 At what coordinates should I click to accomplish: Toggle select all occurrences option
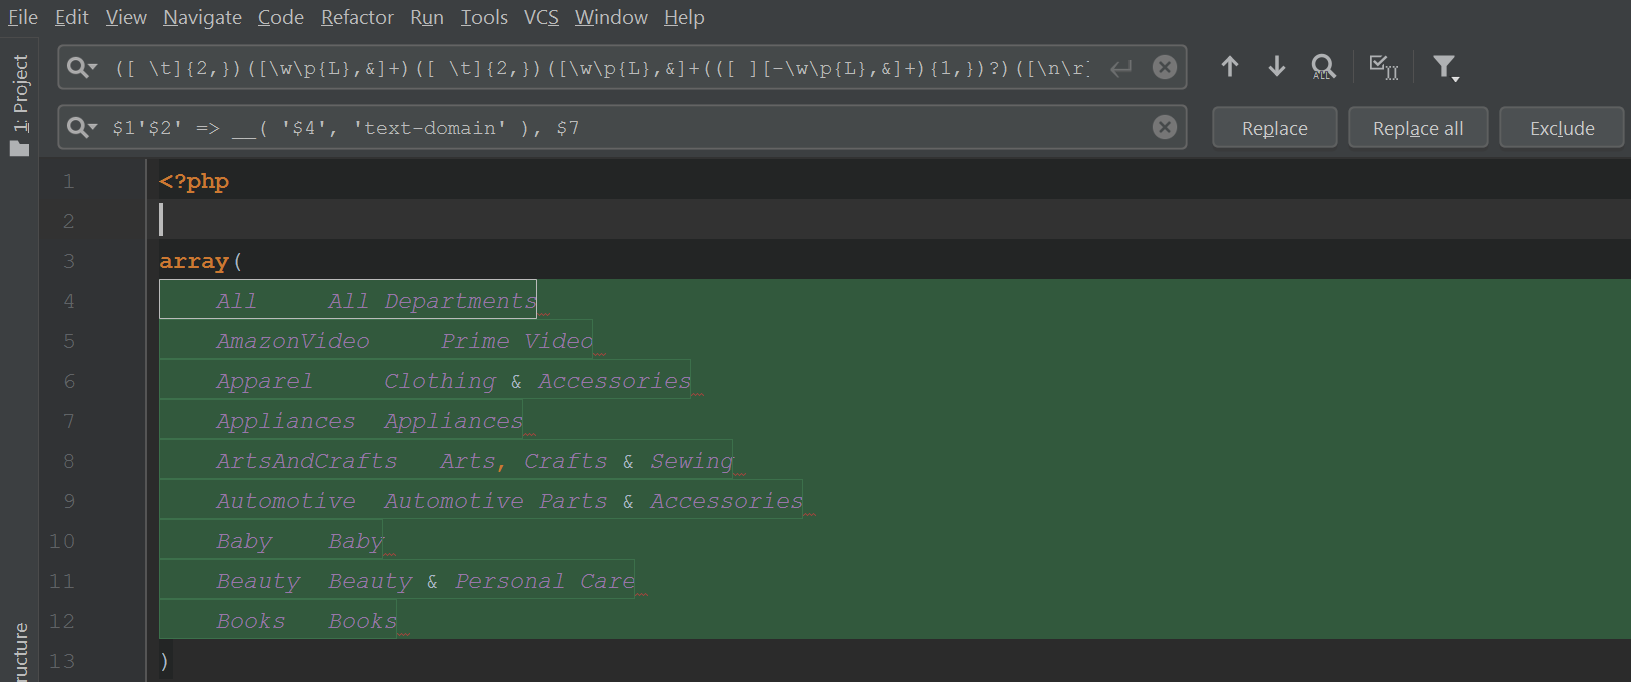(1383, 67)
